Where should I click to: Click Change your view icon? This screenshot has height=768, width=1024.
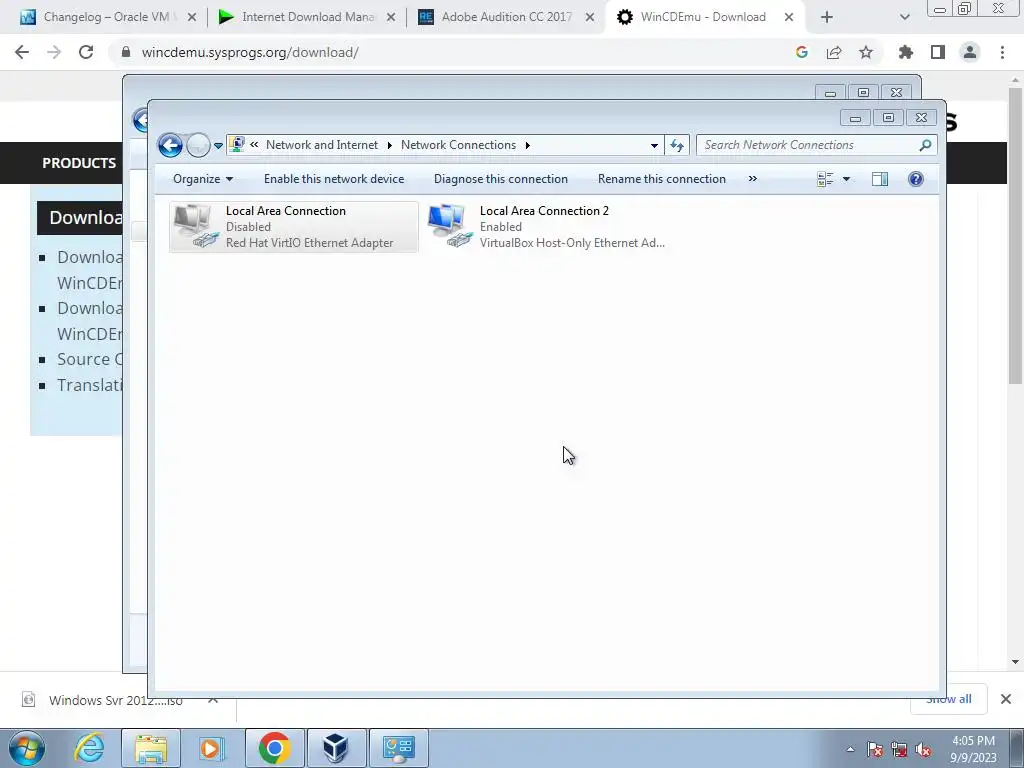825,179
